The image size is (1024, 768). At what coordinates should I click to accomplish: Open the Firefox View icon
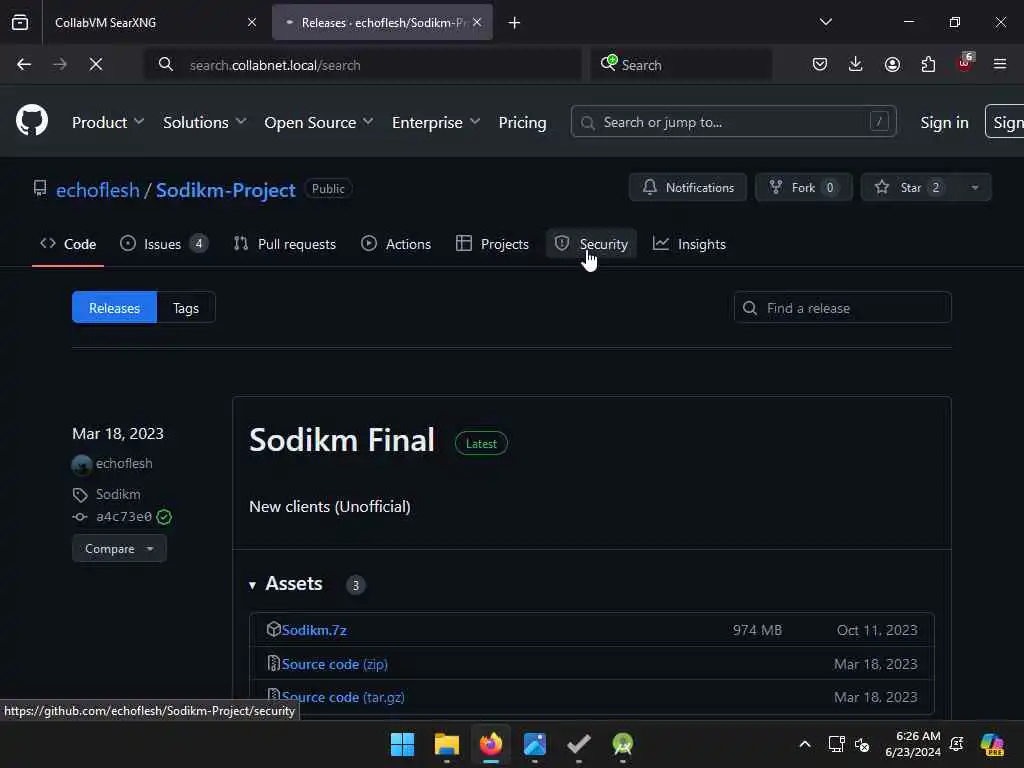20,22
